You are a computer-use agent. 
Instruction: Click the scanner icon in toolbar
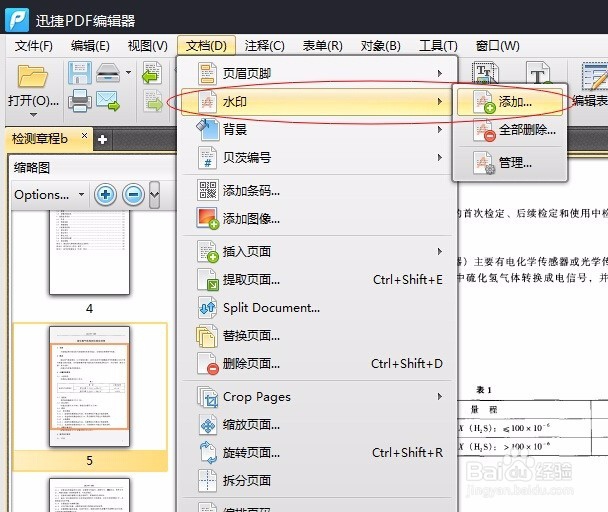(x=108, y=73)
